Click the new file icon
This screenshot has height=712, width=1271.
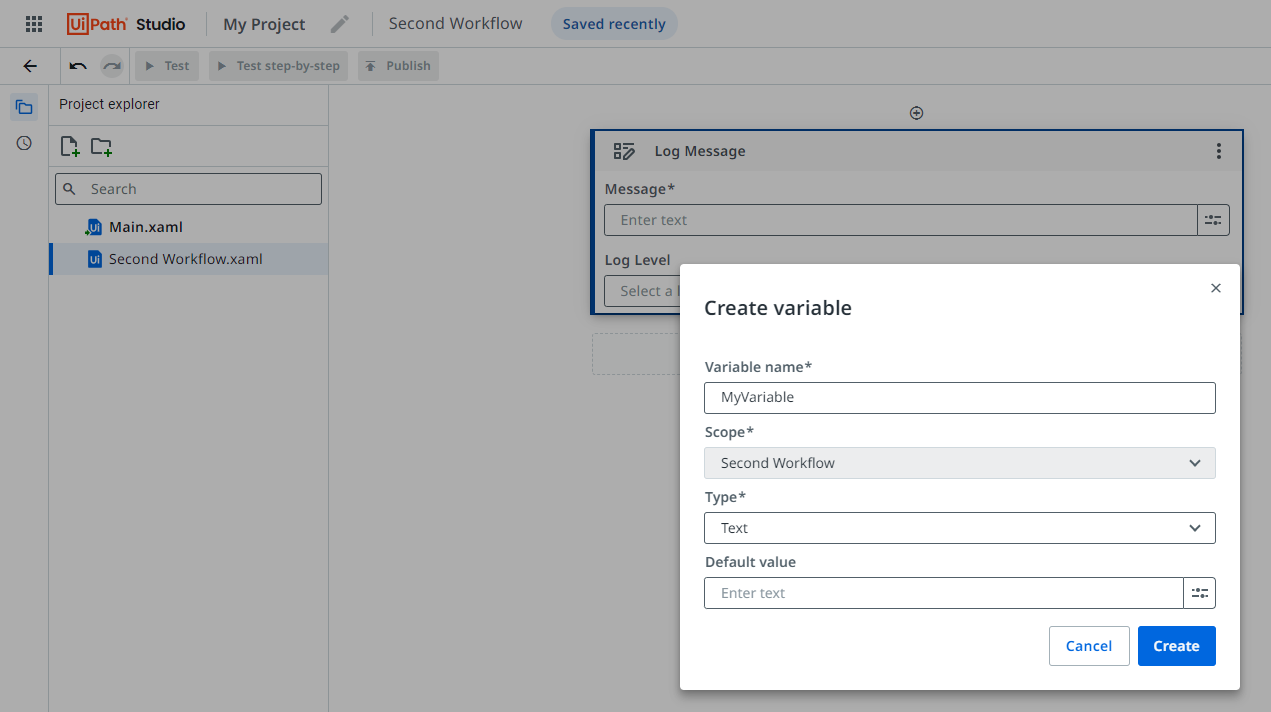[x=70, y=147]
